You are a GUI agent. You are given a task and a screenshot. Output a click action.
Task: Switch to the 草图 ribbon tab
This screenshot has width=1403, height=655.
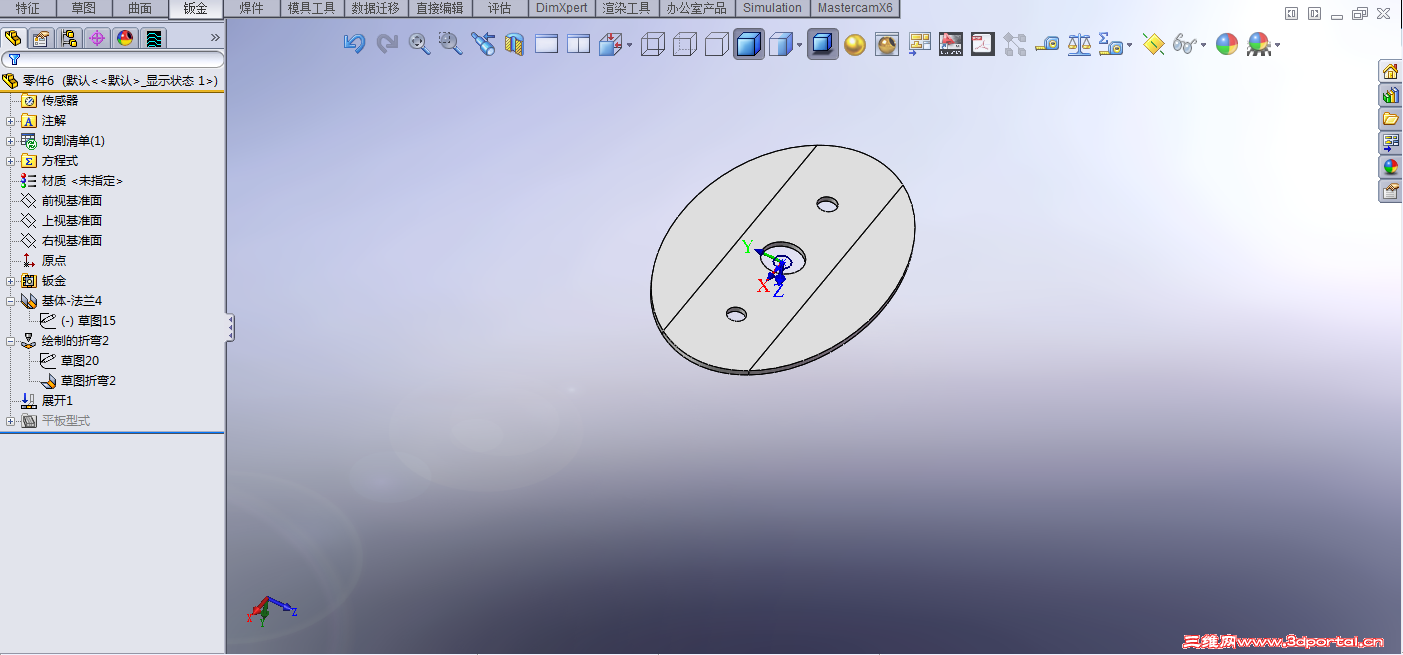click(84, 8)
